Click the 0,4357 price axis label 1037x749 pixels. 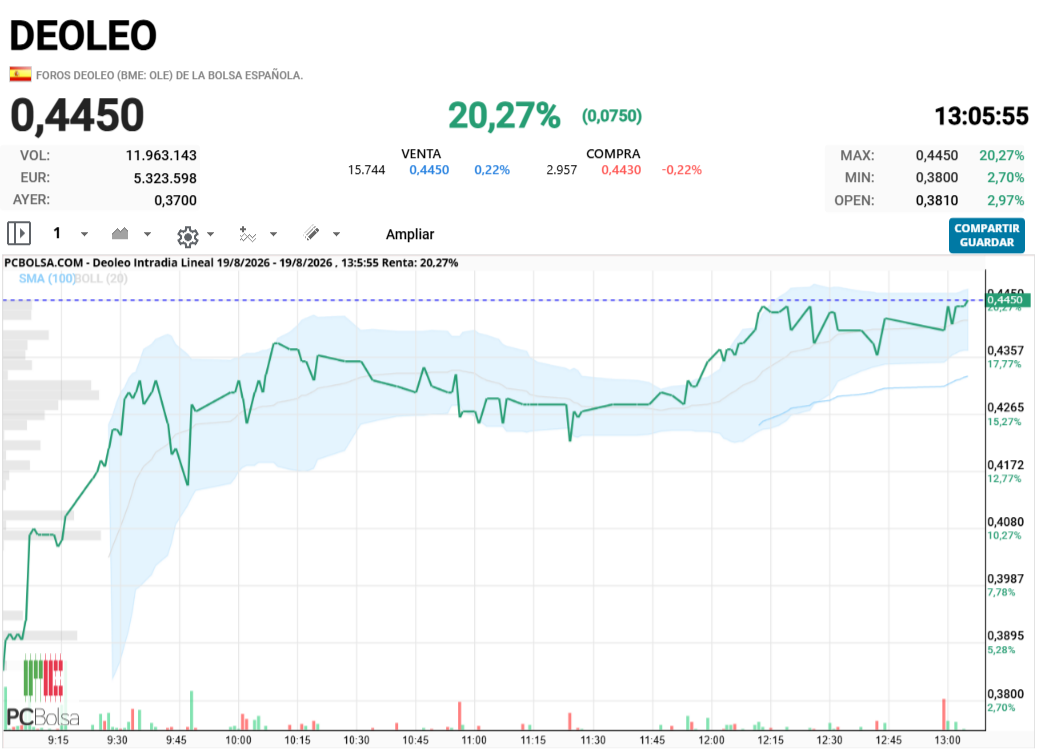coord(1005,350)
